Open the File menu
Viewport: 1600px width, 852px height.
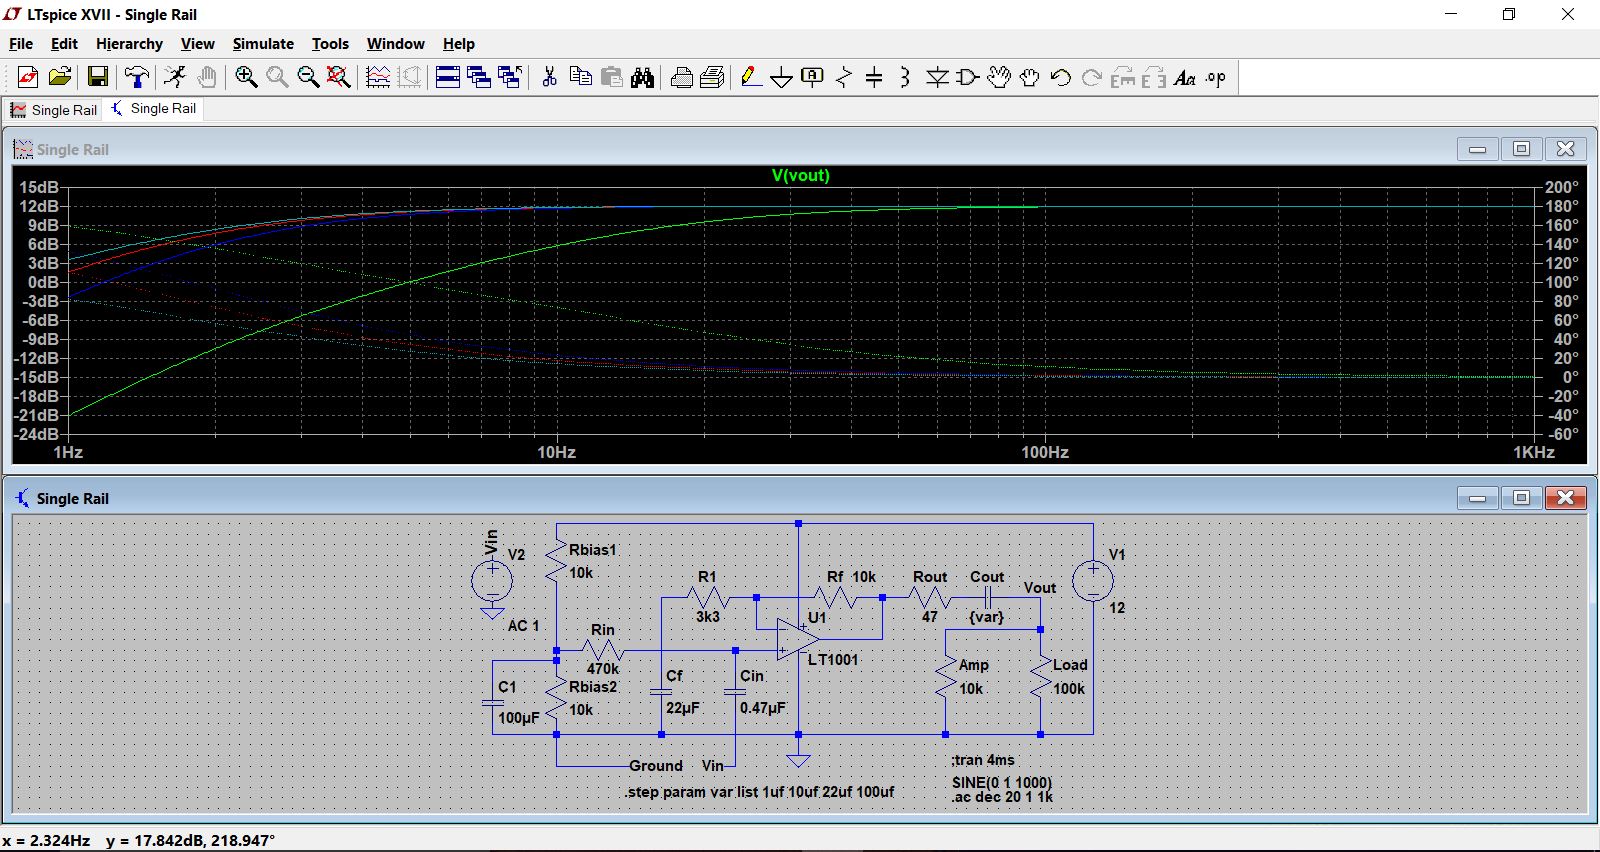21,44
